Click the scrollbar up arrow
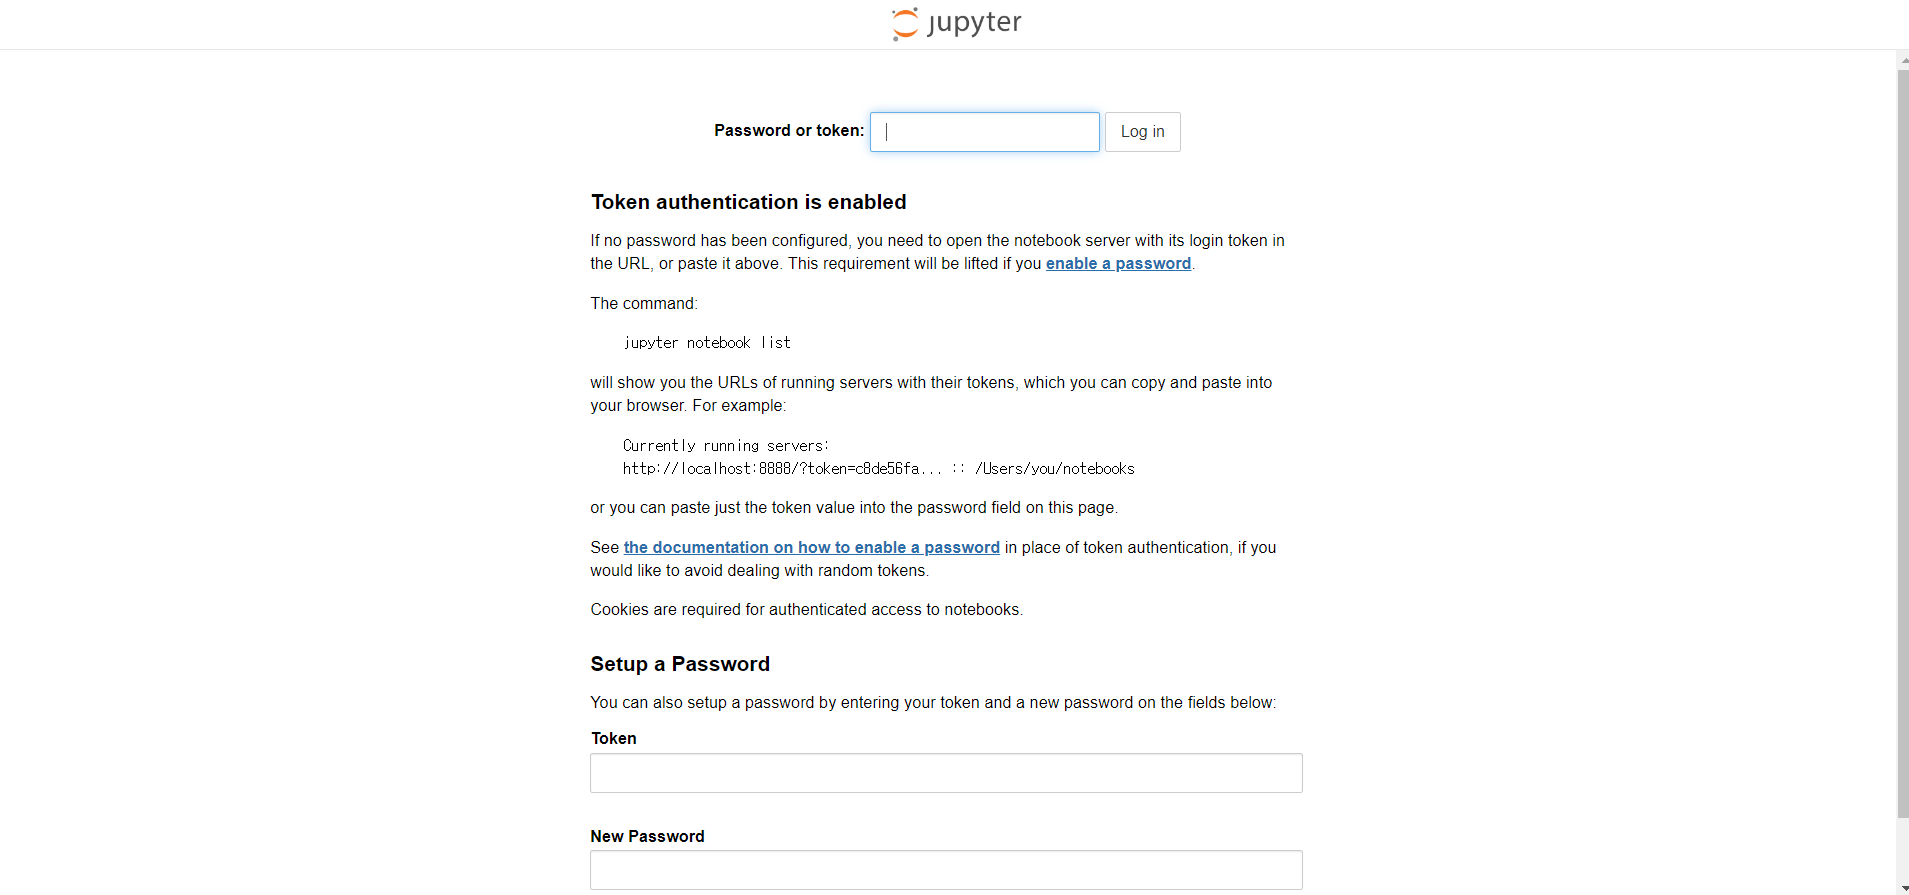Image resolution: width=1909 pixels, height=895 pixels. [x=1903, y=60]
